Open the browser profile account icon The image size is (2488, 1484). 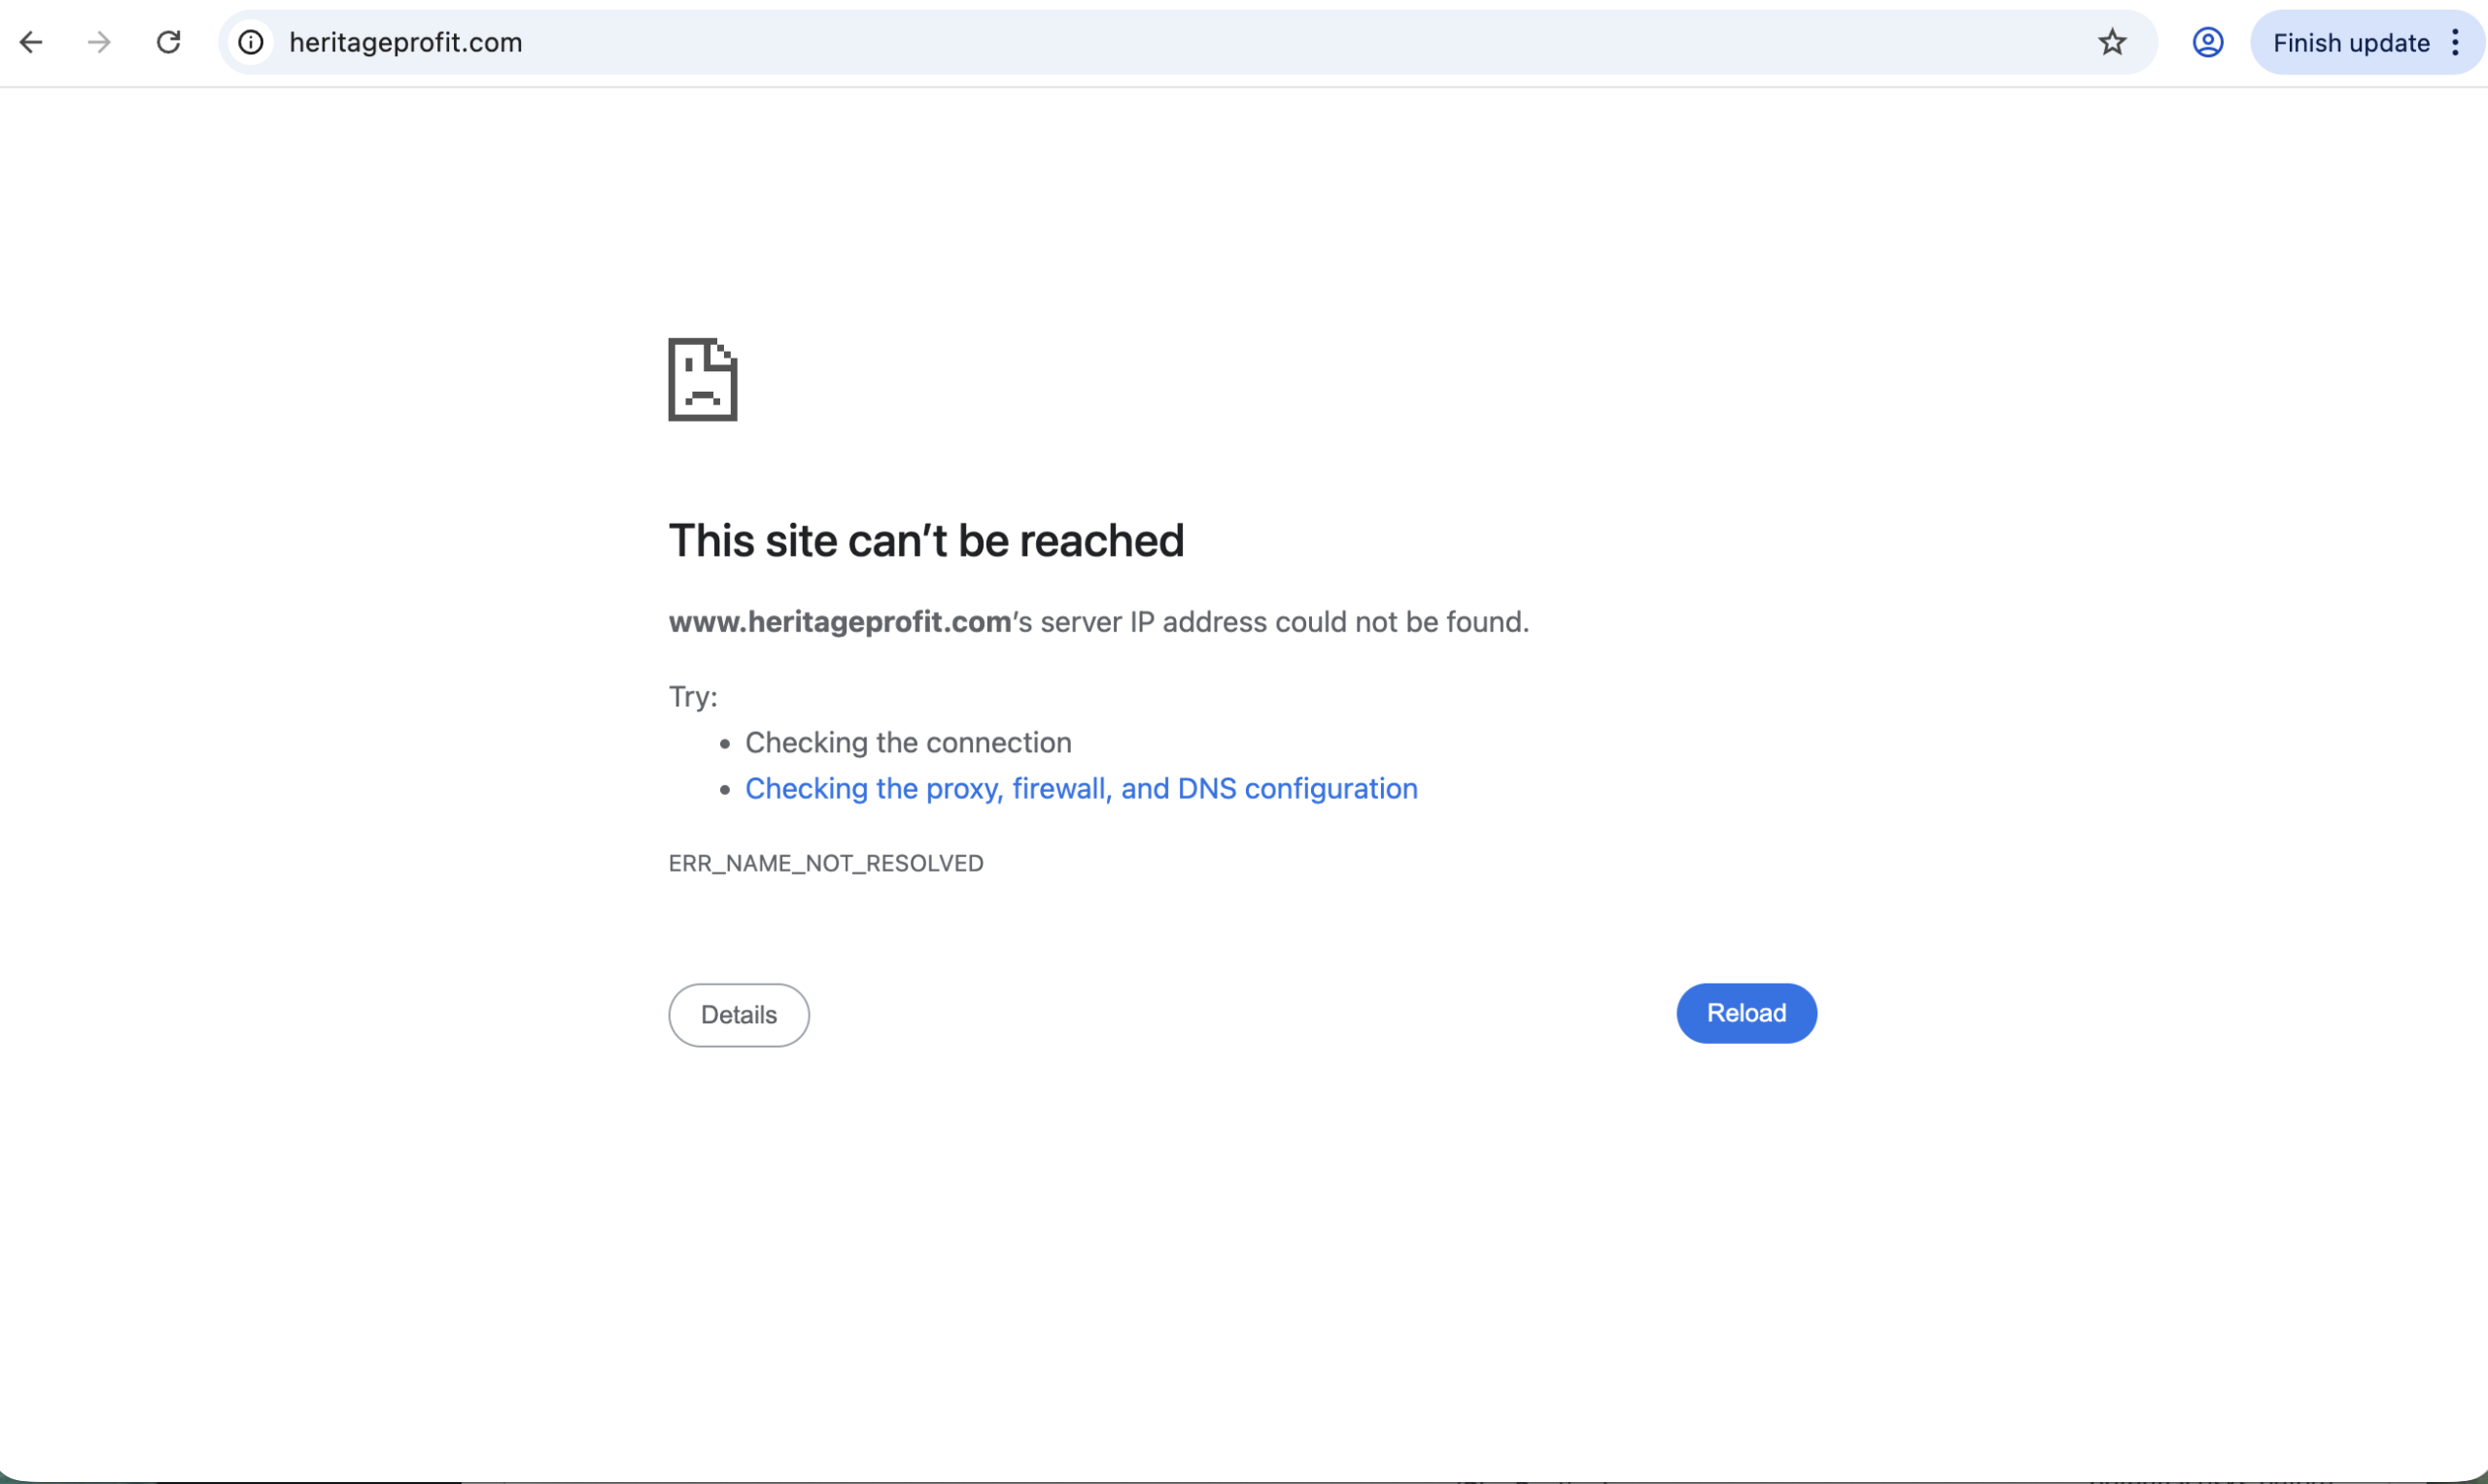2208,42
